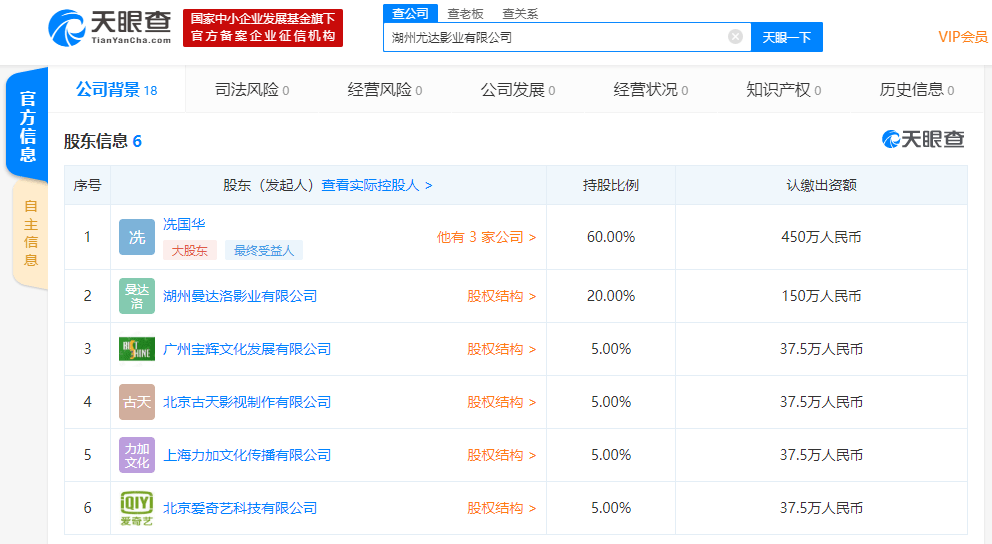Expand 他有 3 家公司 for 冼国华
Viewport: 992px width, 544px height.
pyautogui.click(x=486, y=237)
